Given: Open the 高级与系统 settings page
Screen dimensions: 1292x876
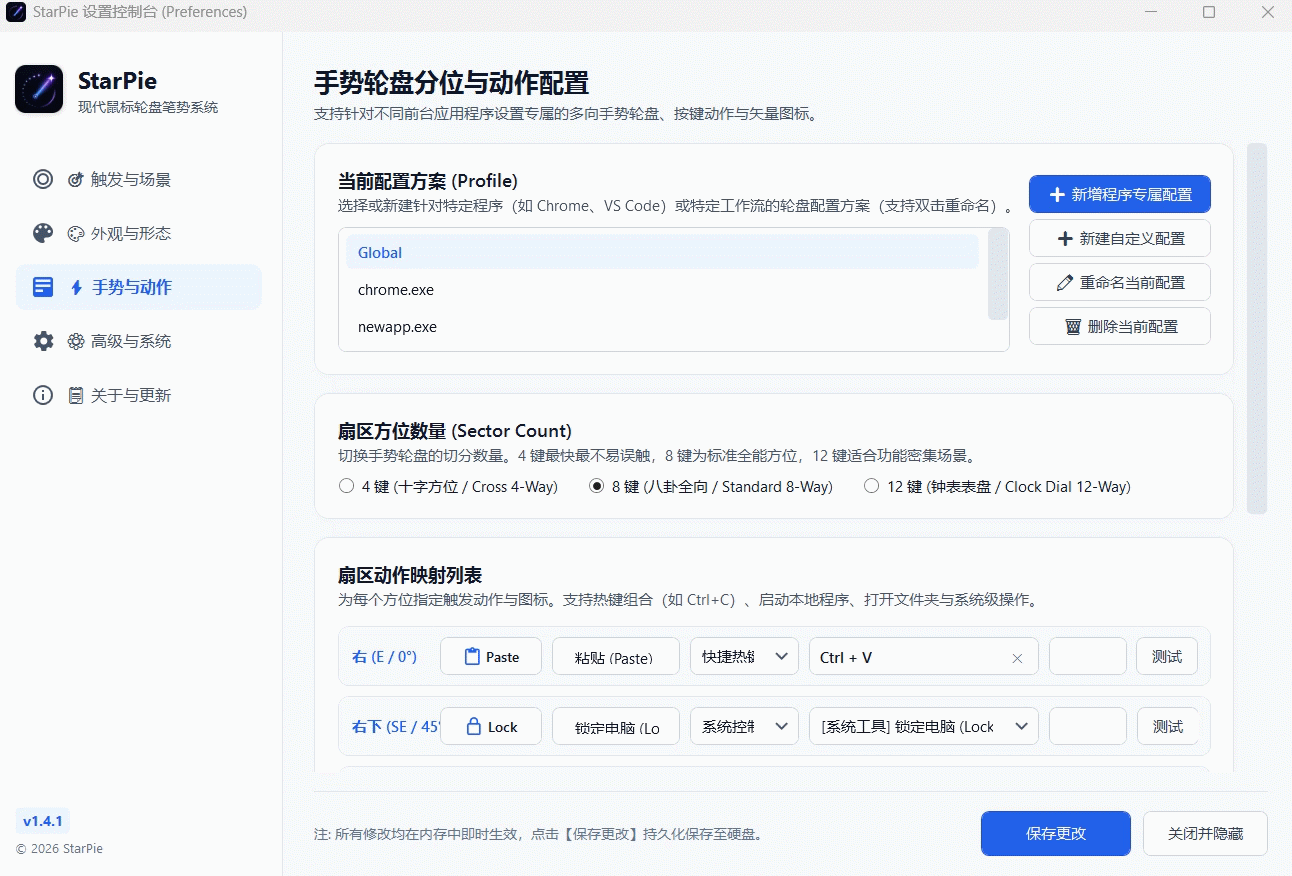Looking at the screenshot, I should tap(139, 342).
